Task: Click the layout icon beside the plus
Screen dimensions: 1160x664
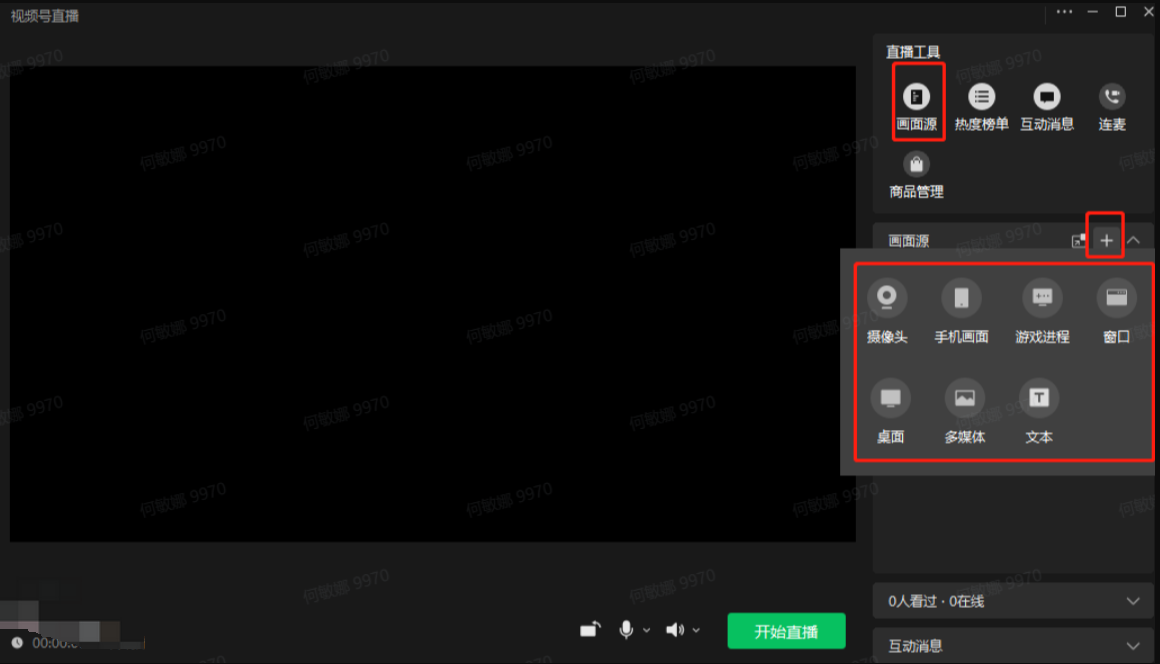Action: [x=1079, y=240]
